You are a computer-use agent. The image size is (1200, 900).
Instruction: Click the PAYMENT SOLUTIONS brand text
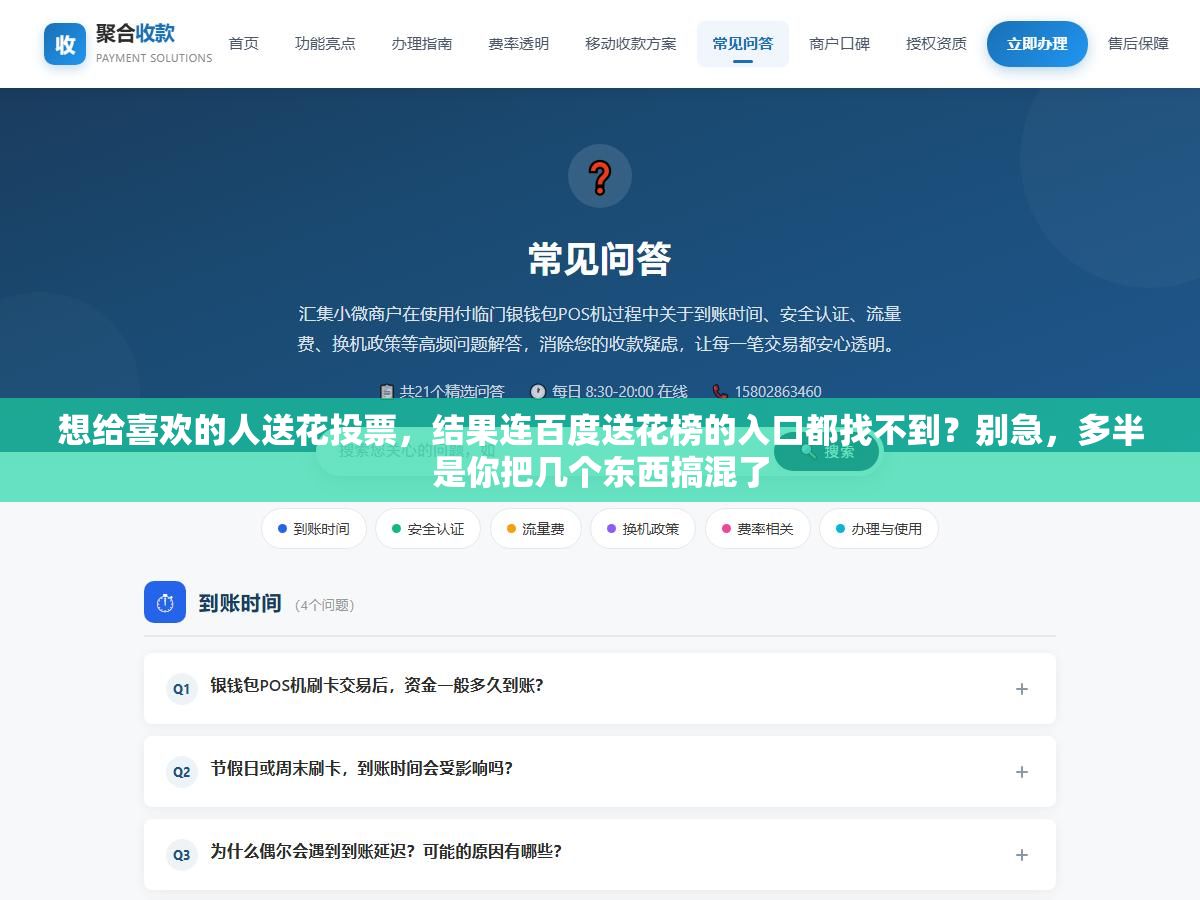coord(154,58)
